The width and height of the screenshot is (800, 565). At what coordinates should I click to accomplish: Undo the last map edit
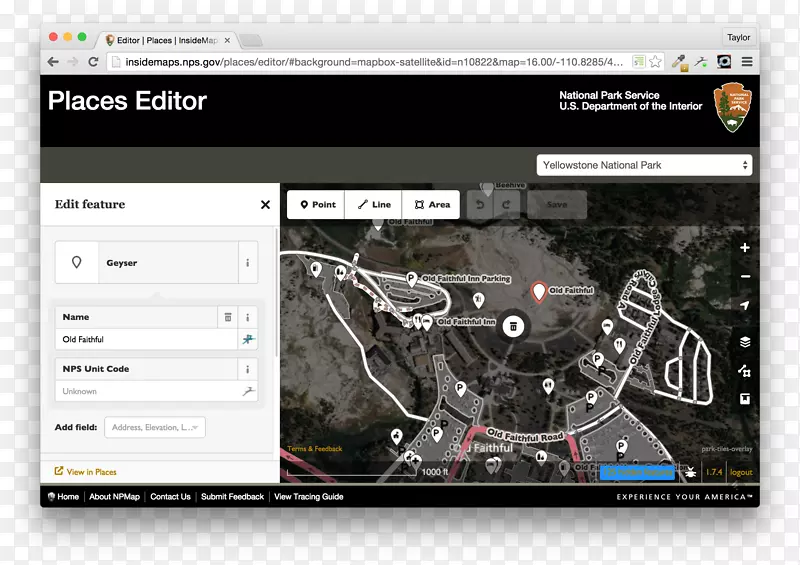pyautogui.click(x=480, y=204)
